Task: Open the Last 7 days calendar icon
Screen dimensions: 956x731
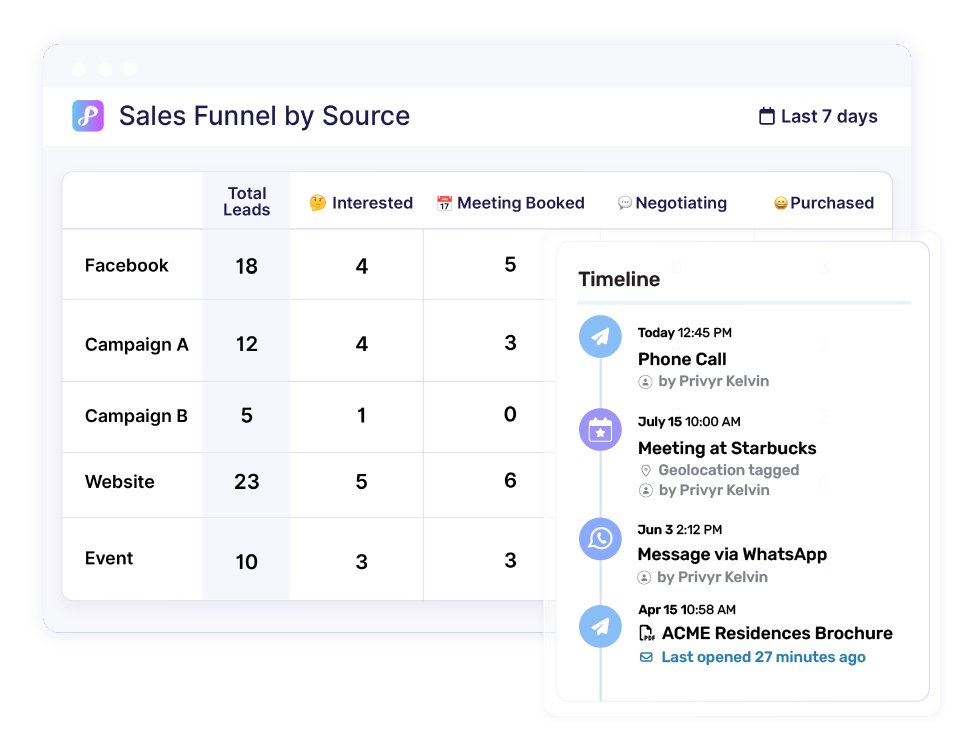Action: (766, 116)
